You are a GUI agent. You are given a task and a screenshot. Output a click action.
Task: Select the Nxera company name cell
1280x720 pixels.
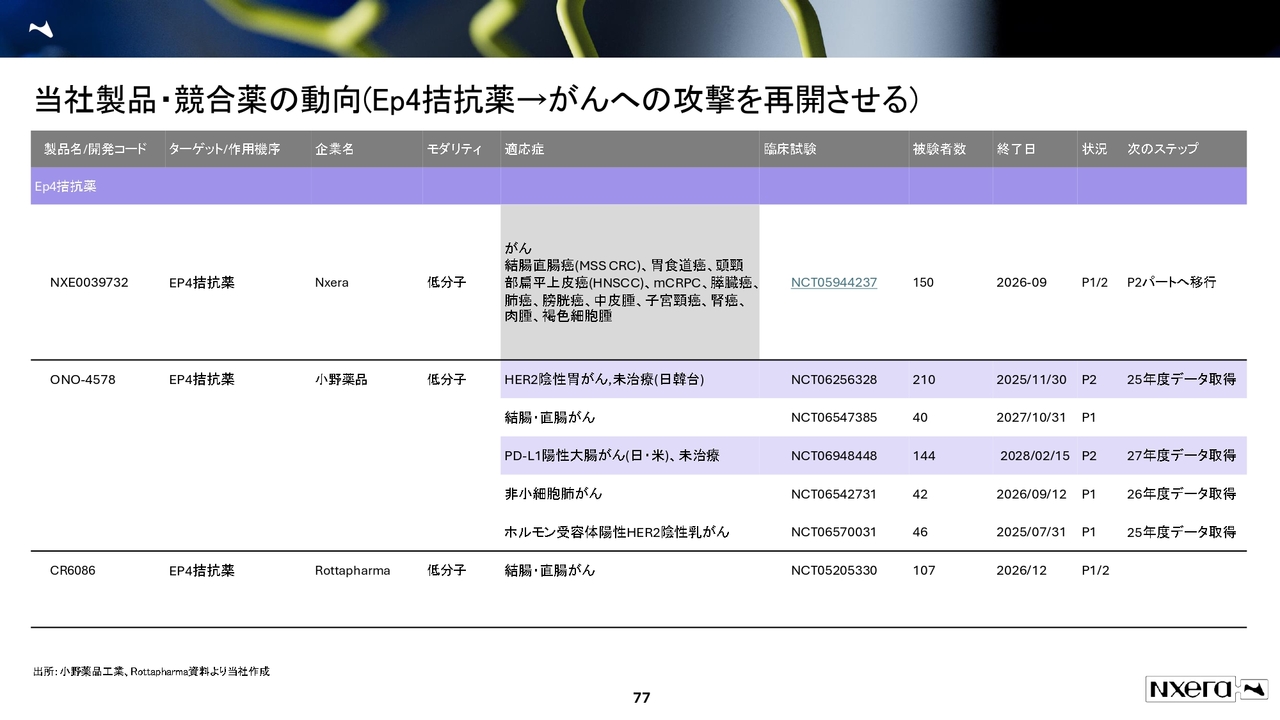331,282
